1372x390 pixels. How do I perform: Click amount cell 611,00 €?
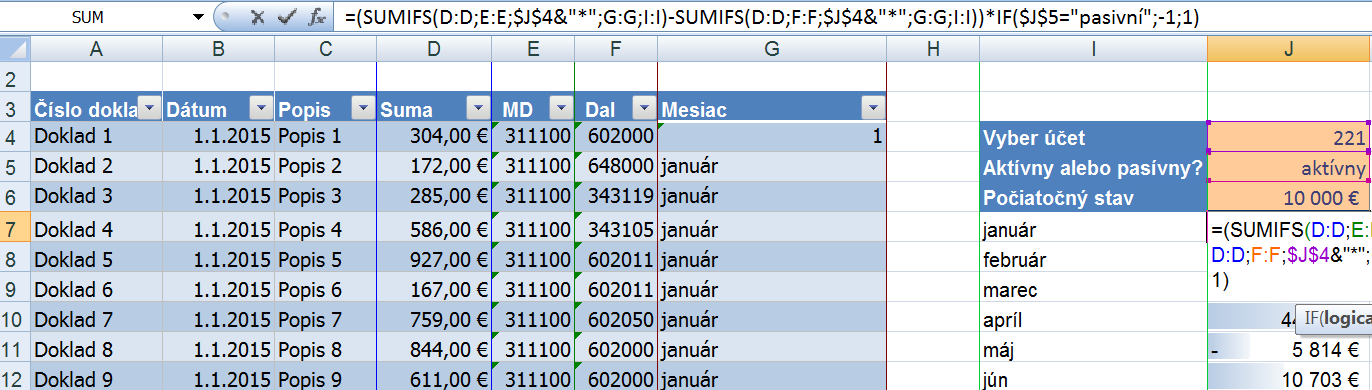pos(434,379)
